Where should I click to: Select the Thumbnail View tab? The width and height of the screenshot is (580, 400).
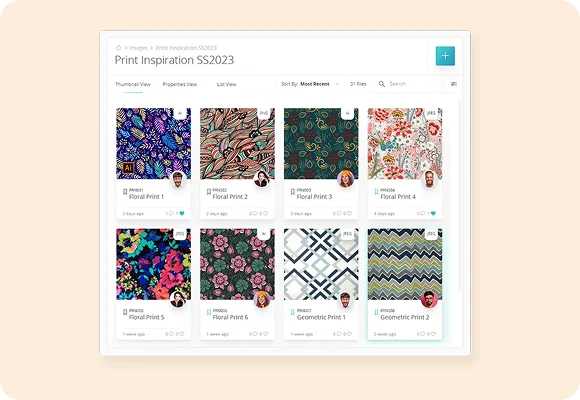point(133,84)
